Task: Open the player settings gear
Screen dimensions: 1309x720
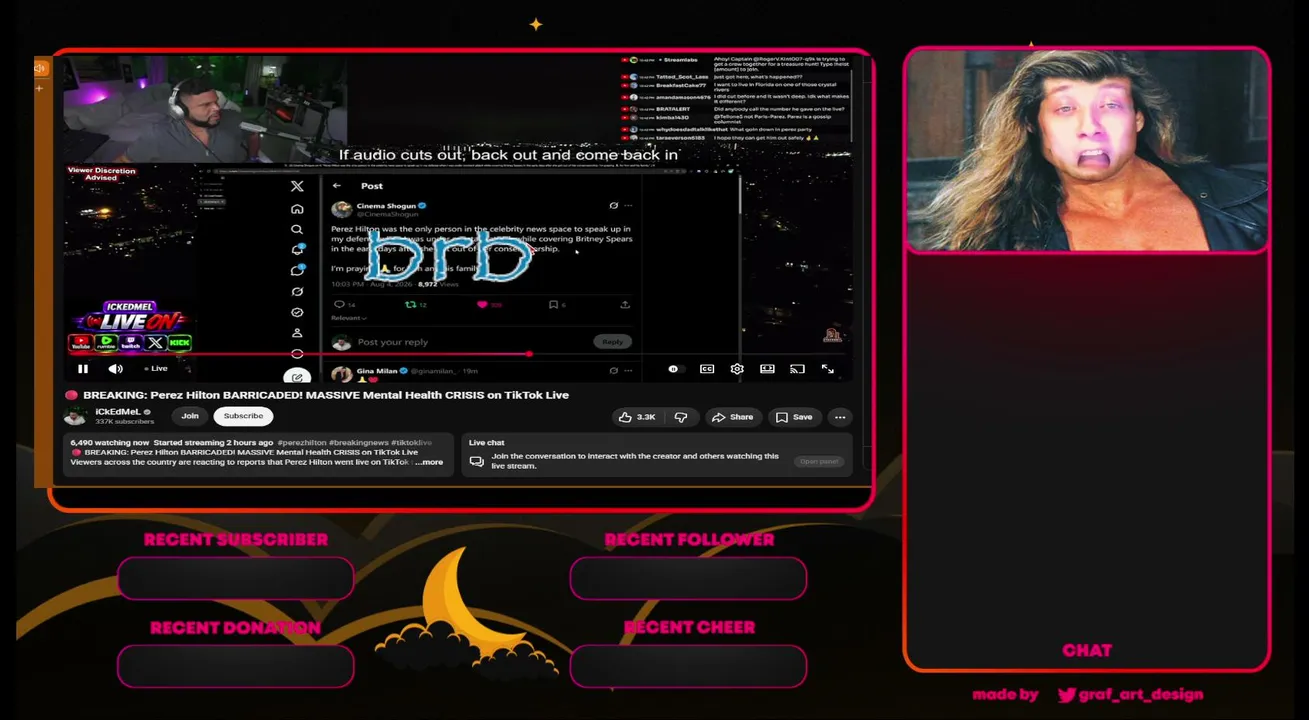Action: (x=737, y=369)
